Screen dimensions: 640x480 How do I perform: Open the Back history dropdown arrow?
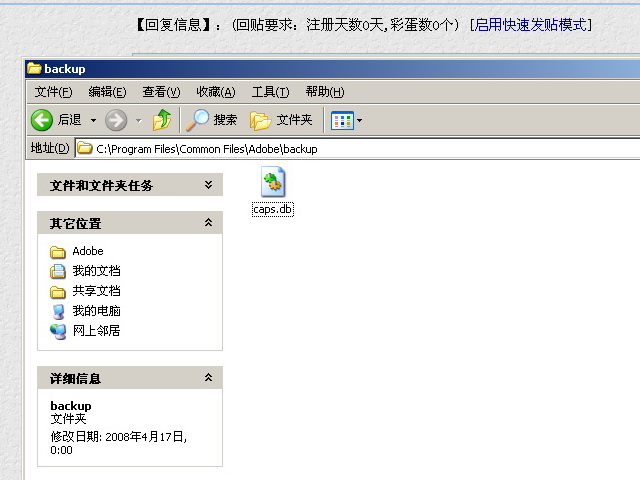point(93,120)
